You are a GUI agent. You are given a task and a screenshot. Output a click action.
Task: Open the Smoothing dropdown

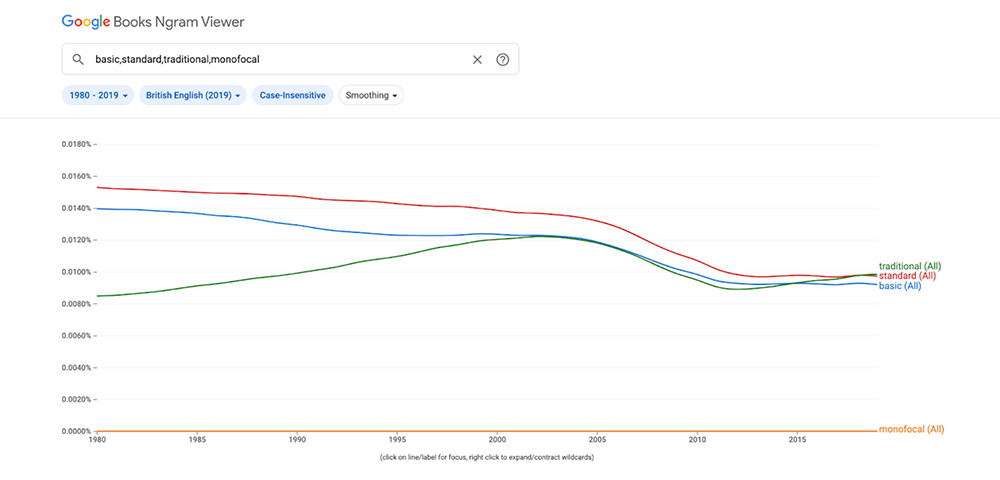tap(371, 95)
